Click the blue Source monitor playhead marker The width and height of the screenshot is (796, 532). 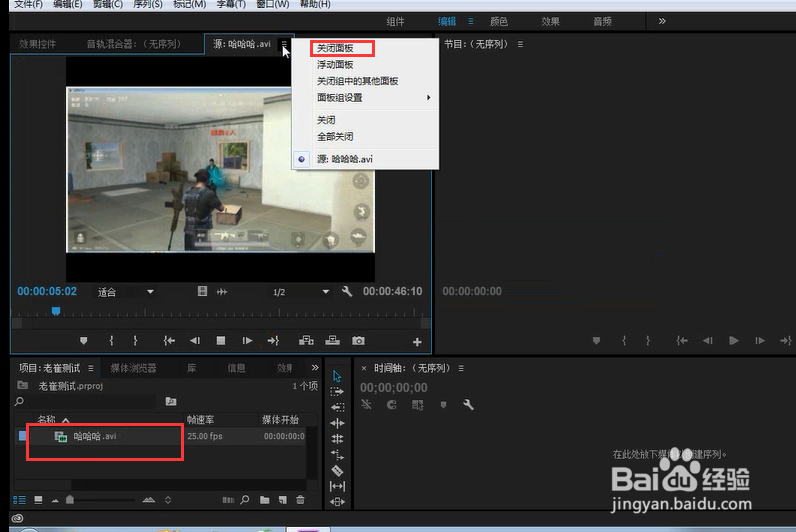[x=56, y=311]
